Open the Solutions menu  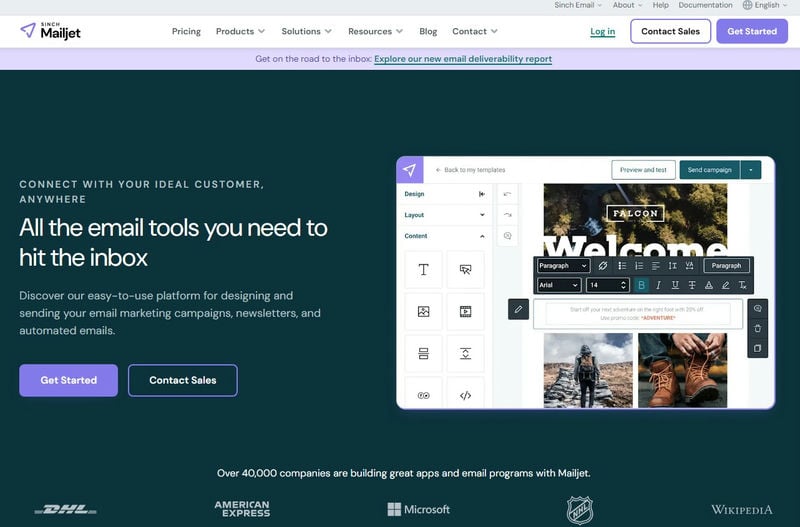click(x=306, y=31)
